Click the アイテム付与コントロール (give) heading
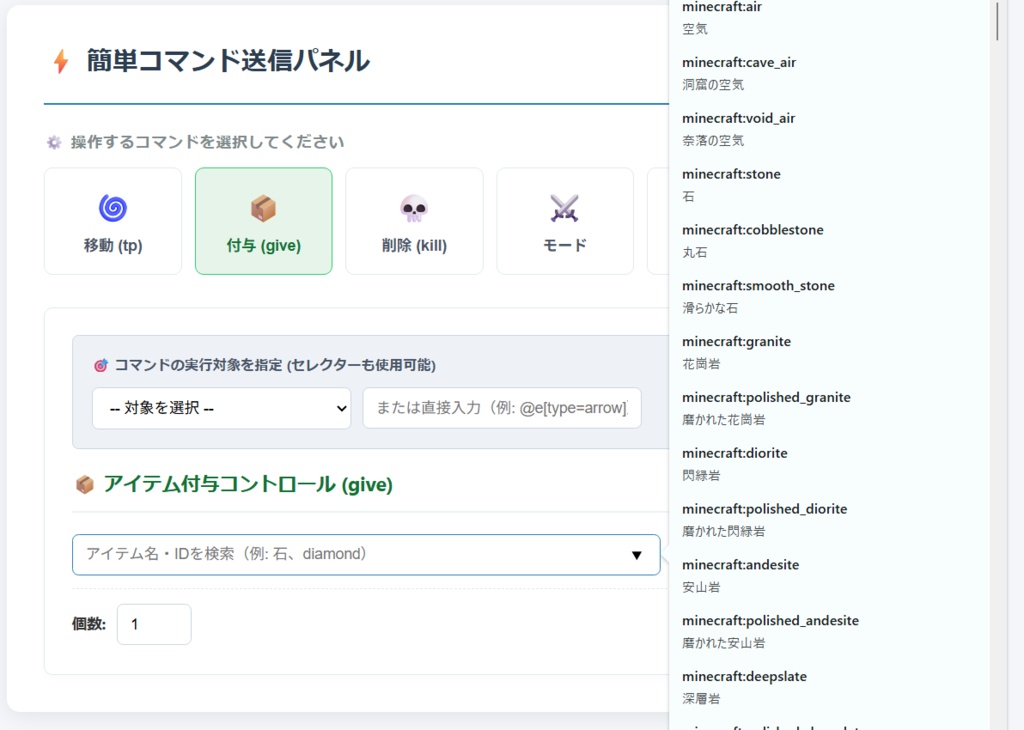1024x730 pixels. [248, 484]
